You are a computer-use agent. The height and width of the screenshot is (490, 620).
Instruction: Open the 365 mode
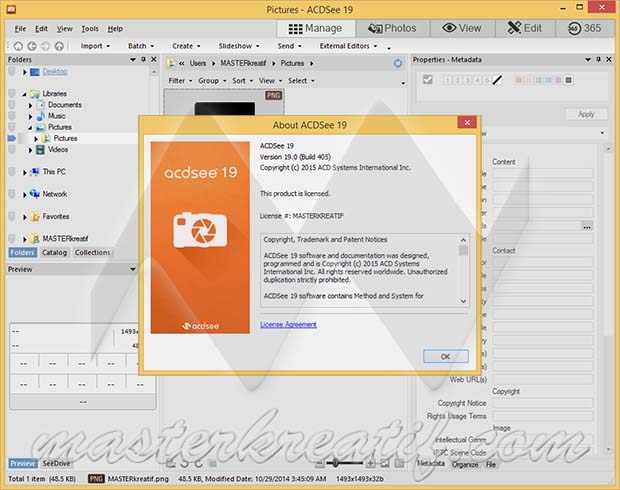pyautogui.click(x=584, y=28)
